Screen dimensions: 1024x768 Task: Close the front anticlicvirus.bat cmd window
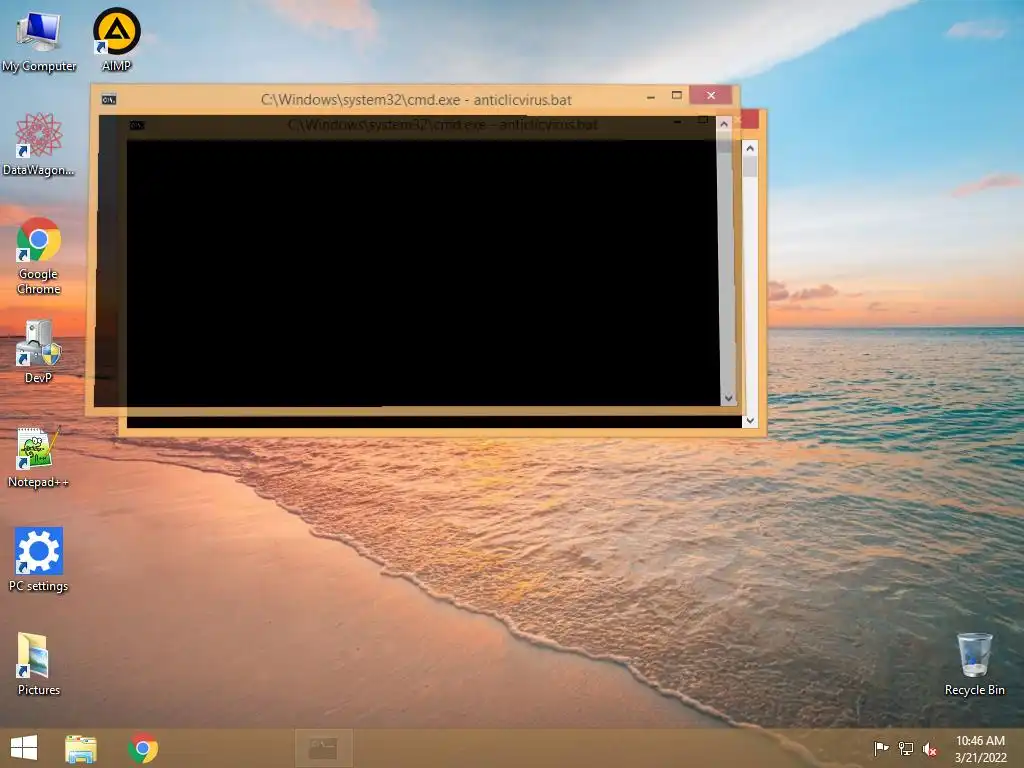tap(711, 95)
